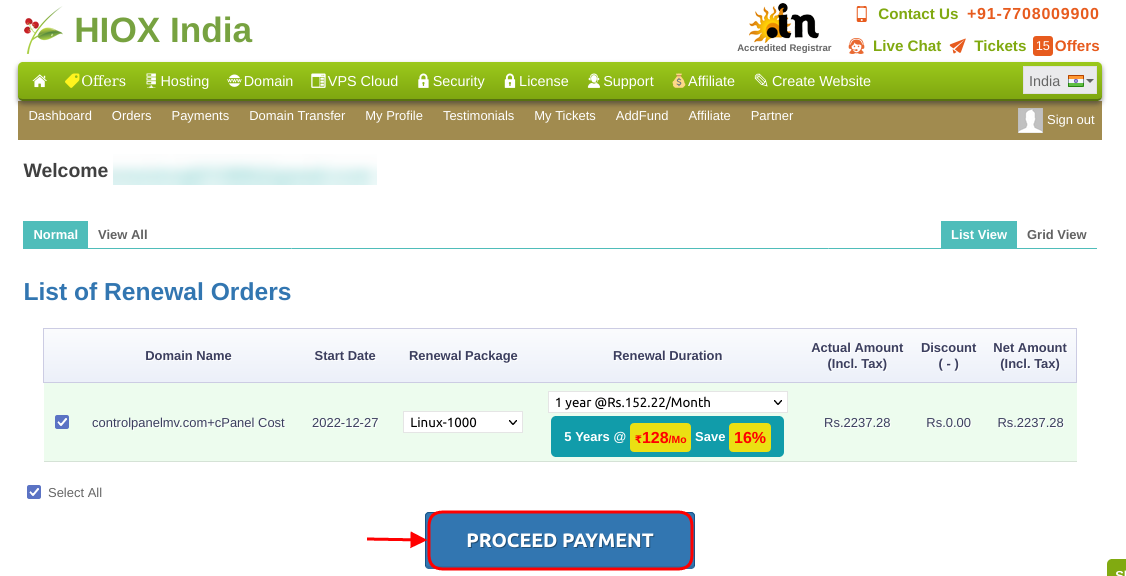Click the Live Chat agent icon

pos(857,46)
